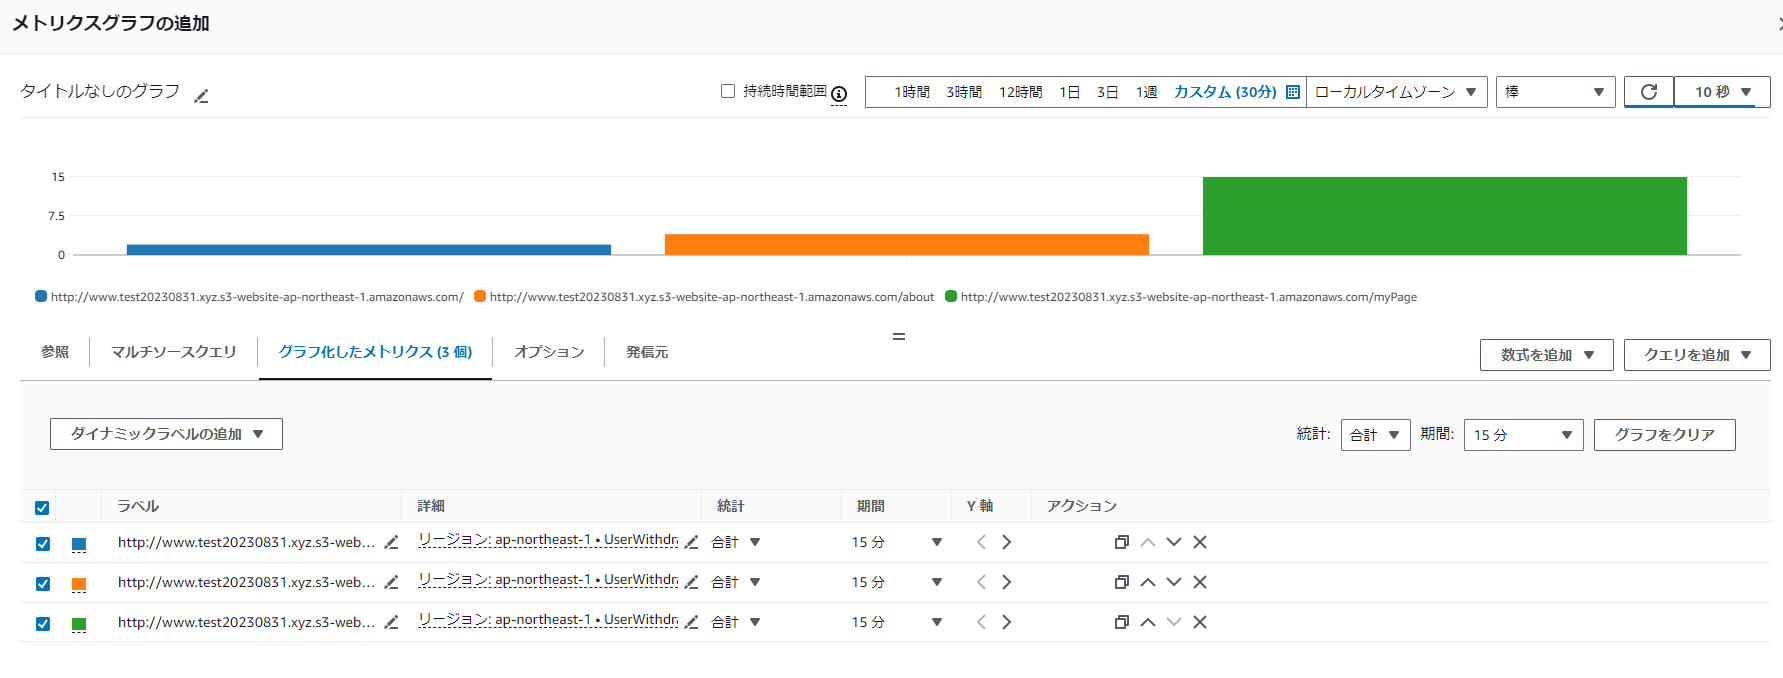Click the orange /about legend entry
This screenshot has width=1783, height=678.
[704, 297]
